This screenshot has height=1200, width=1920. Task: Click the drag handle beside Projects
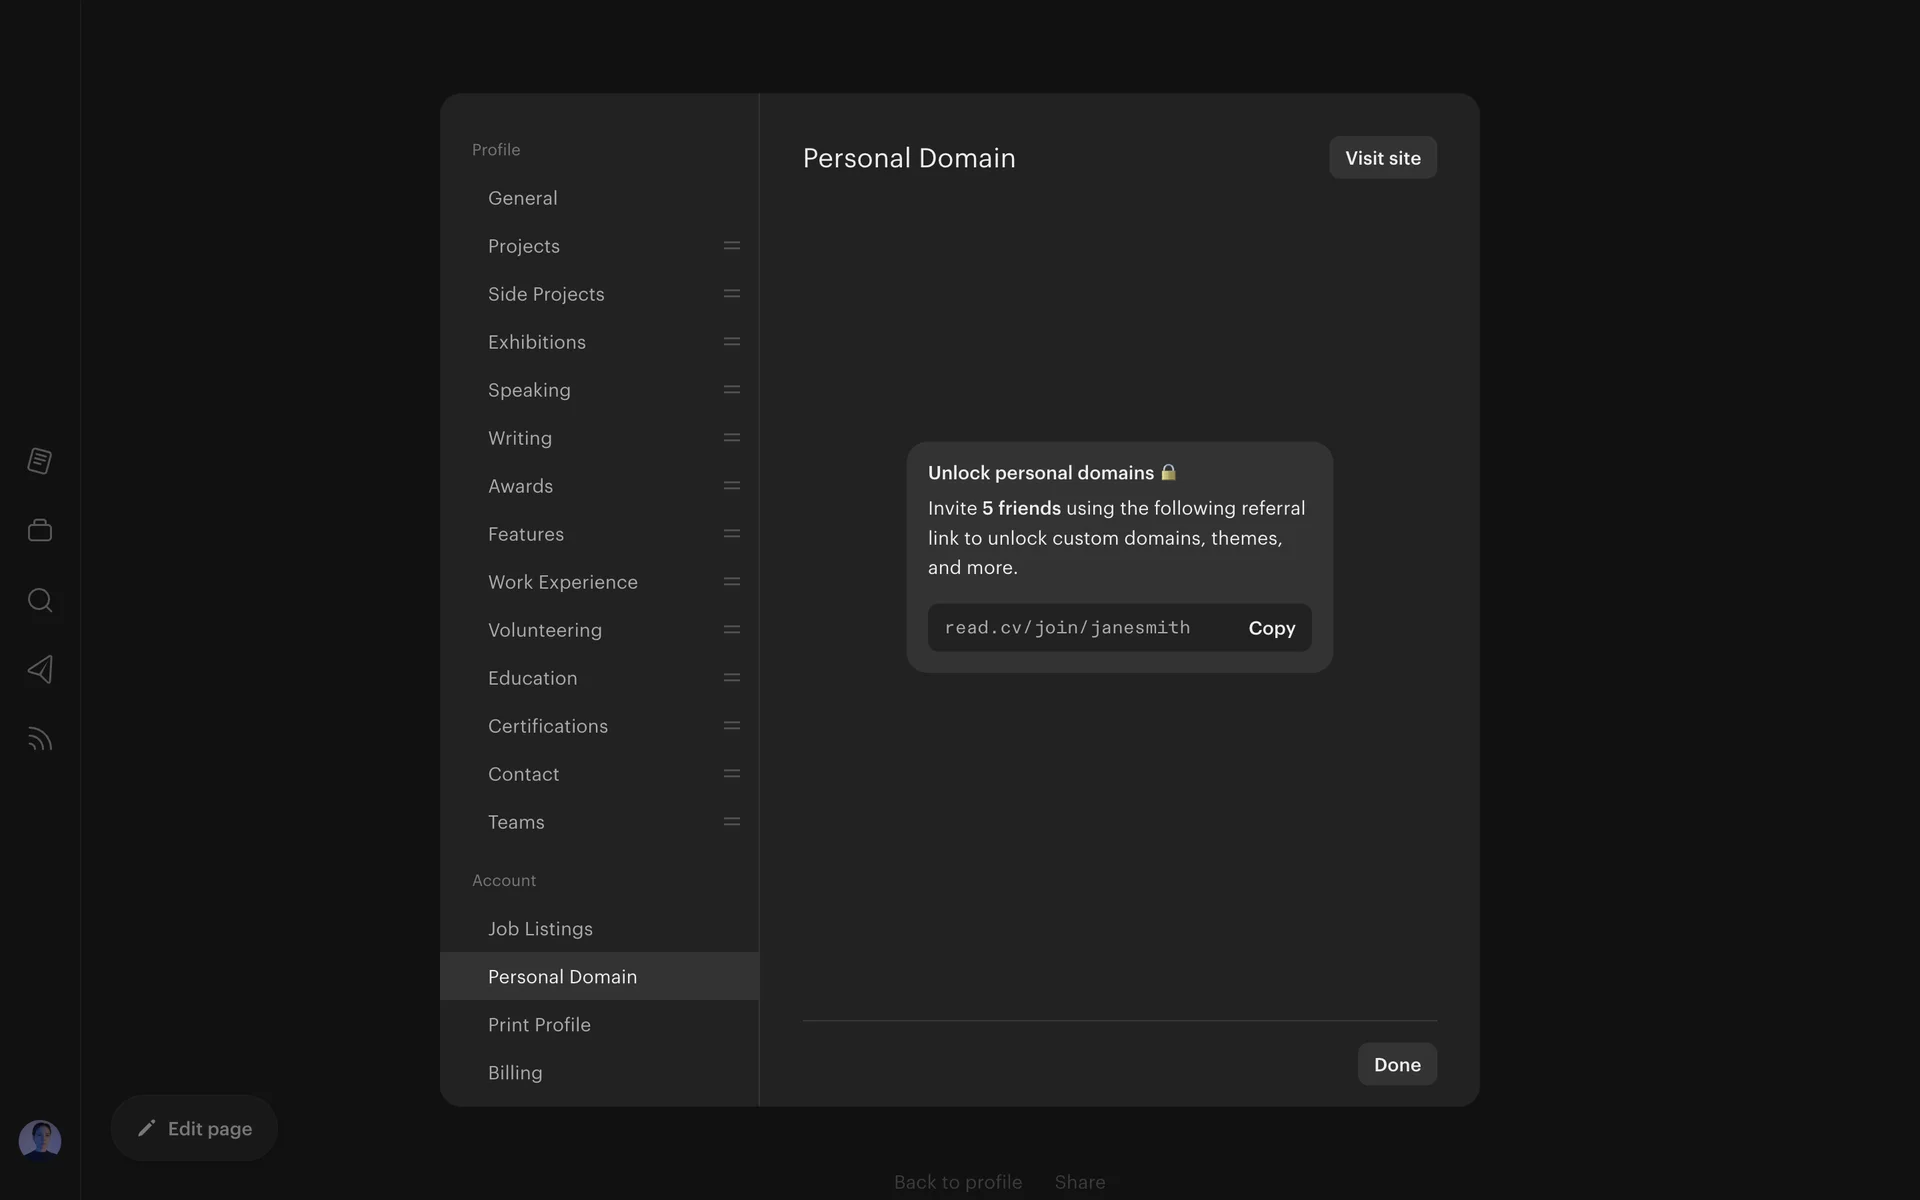tap(731, 246)
